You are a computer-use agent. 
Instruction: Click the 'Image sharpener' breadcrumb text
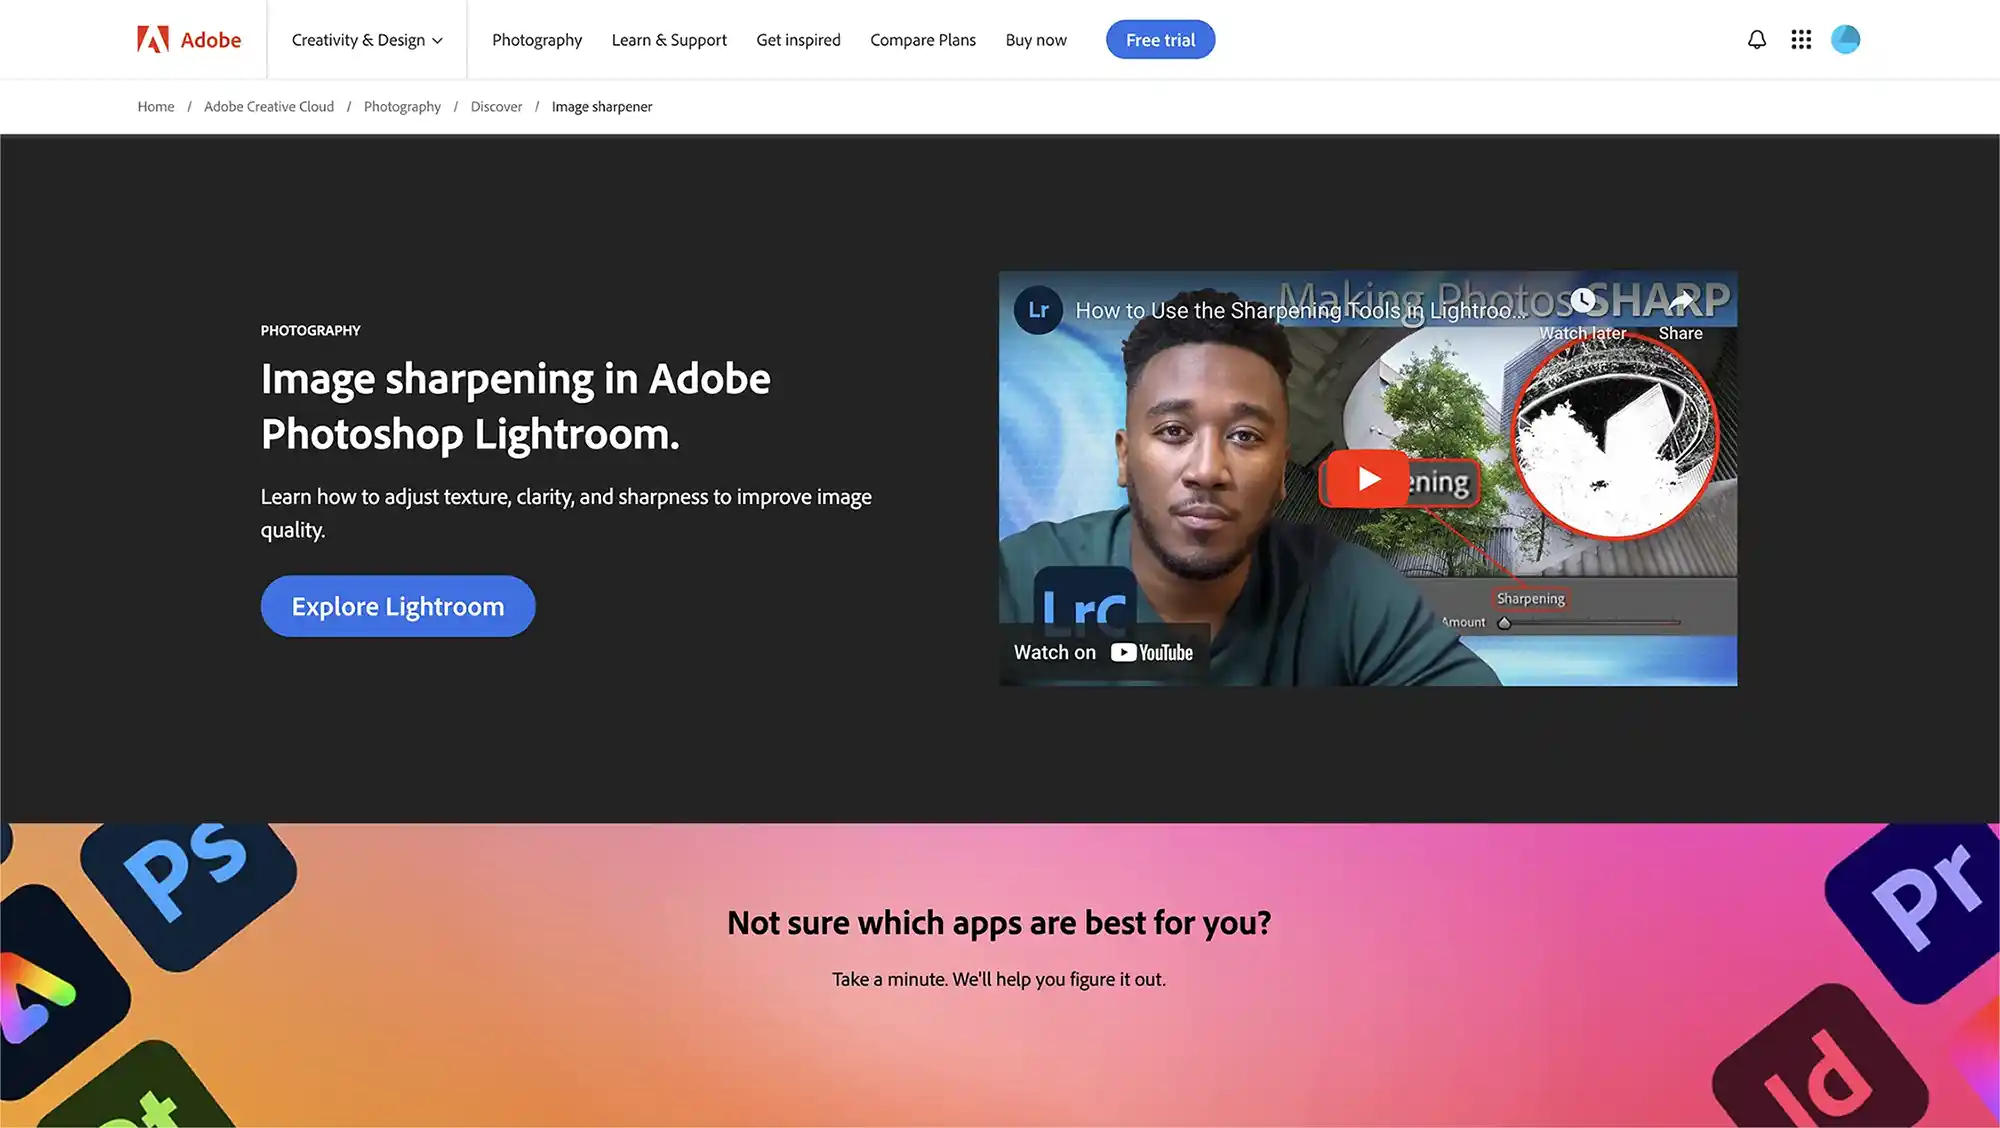point(602,107)
